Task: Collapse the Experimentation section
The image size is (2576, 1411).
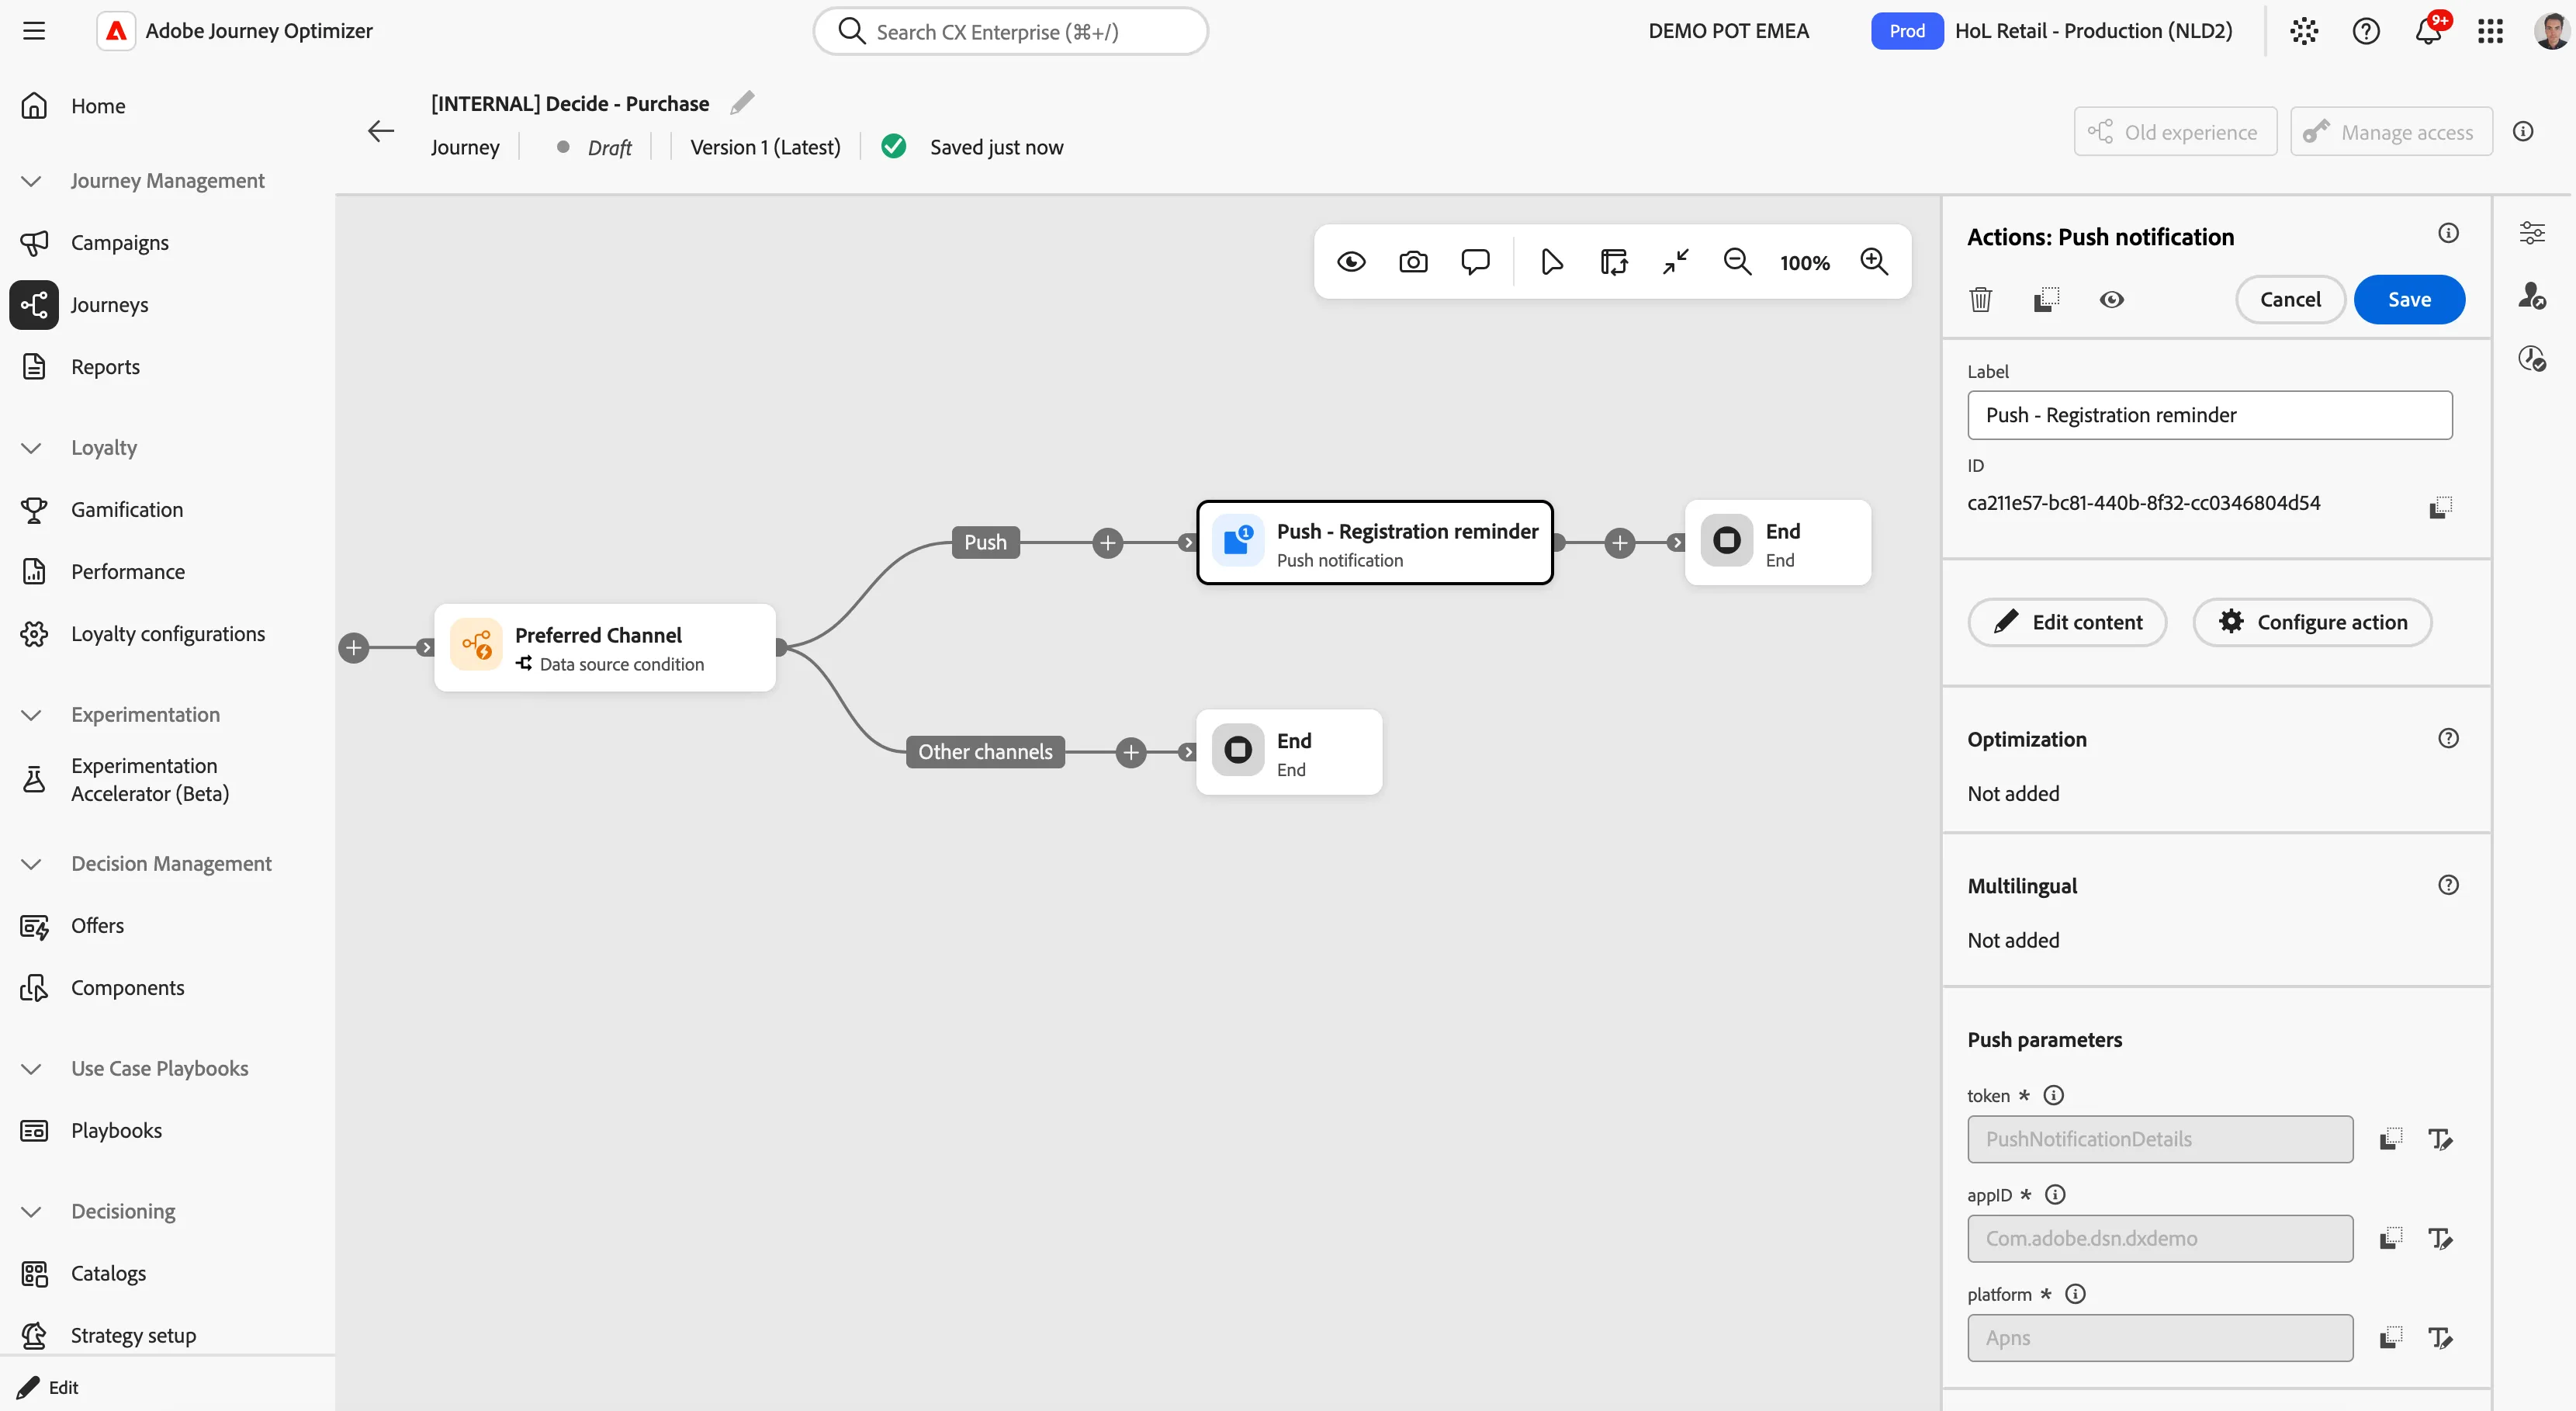Action: coord(31,715)
